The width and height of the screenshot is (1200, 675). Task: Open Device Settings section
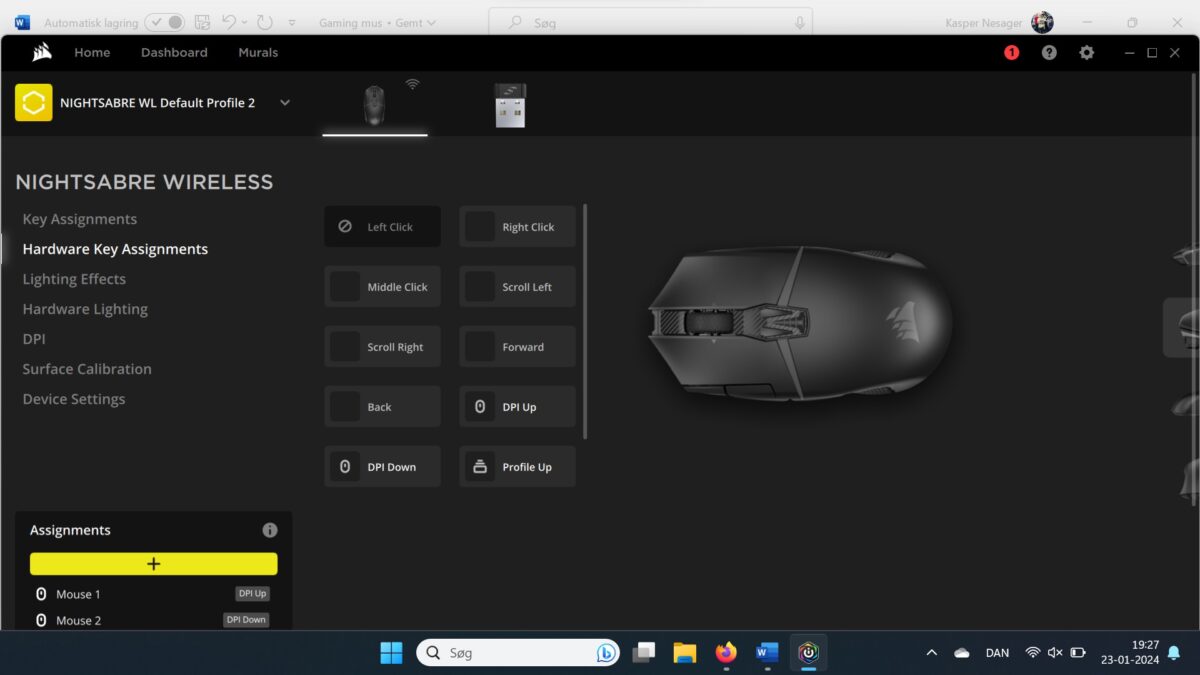click(74, 399)
